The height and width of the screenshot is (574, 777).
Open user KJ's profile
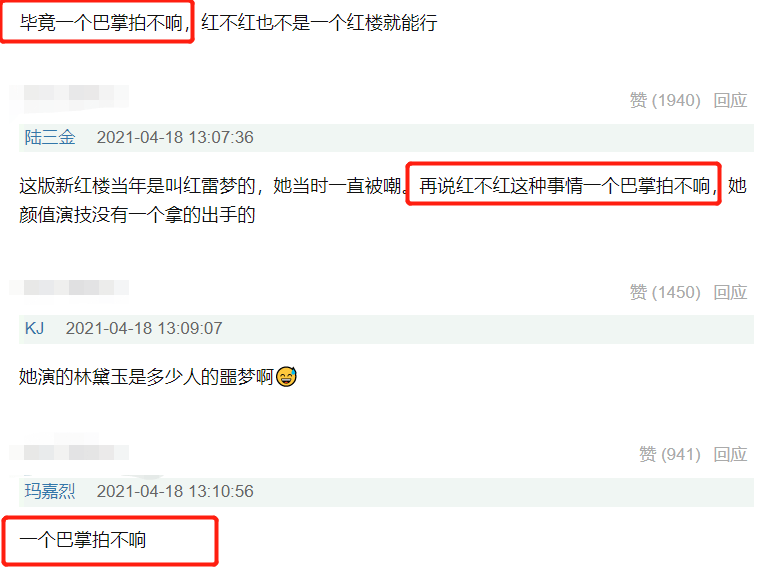click(34, 328)
